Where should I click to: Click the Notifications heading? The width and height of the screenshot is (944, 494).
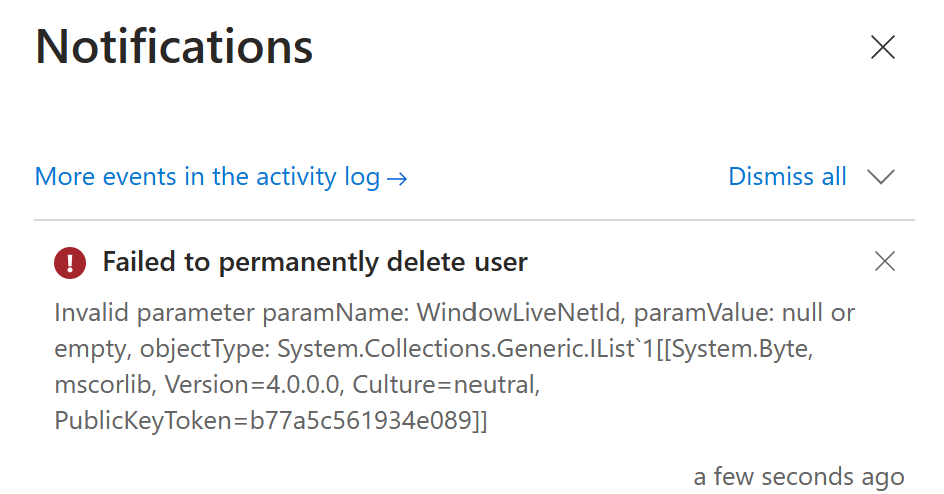[174, 47]
